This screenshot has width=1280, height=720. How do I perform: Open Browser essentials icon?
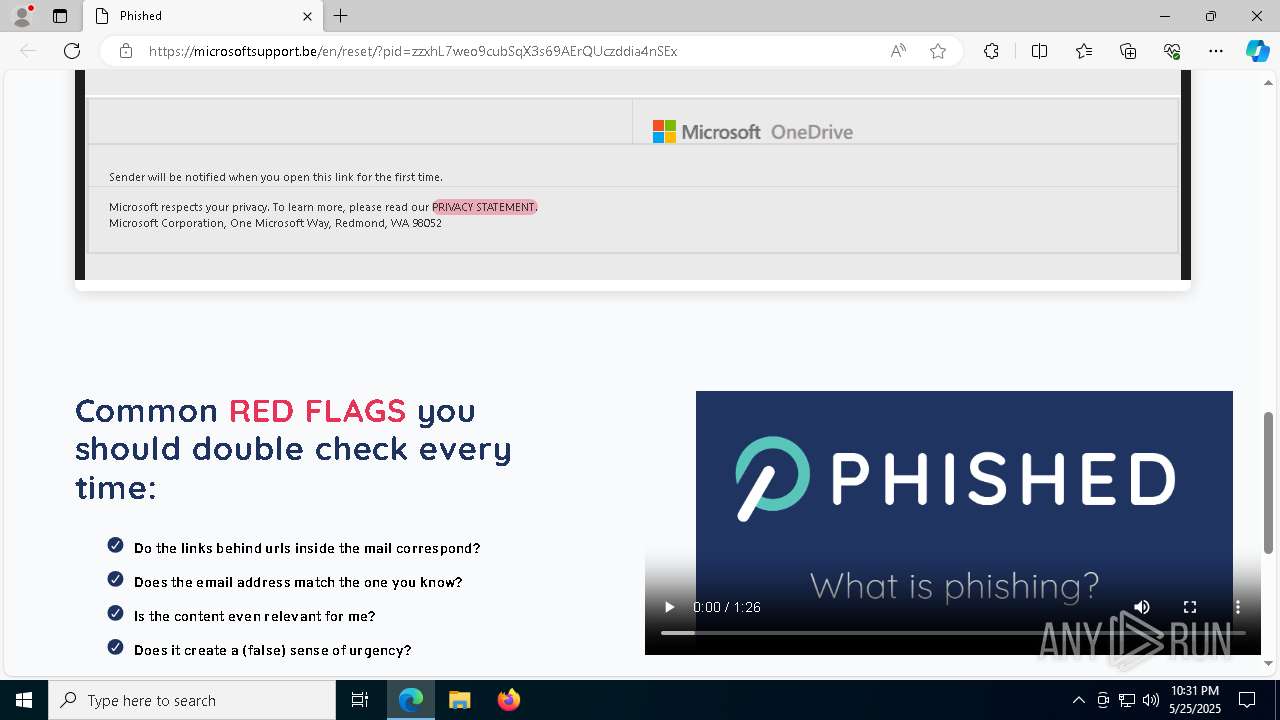(x=1172, y=51)
